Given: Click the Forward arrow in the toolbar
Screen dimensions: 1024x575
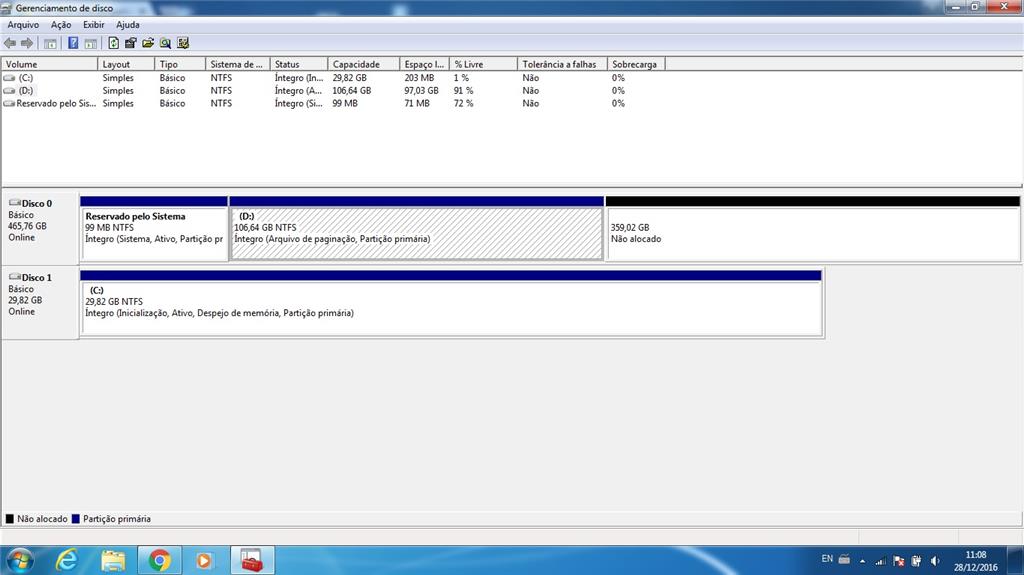Looking at the screenshot, I should [x=27, y=43].
